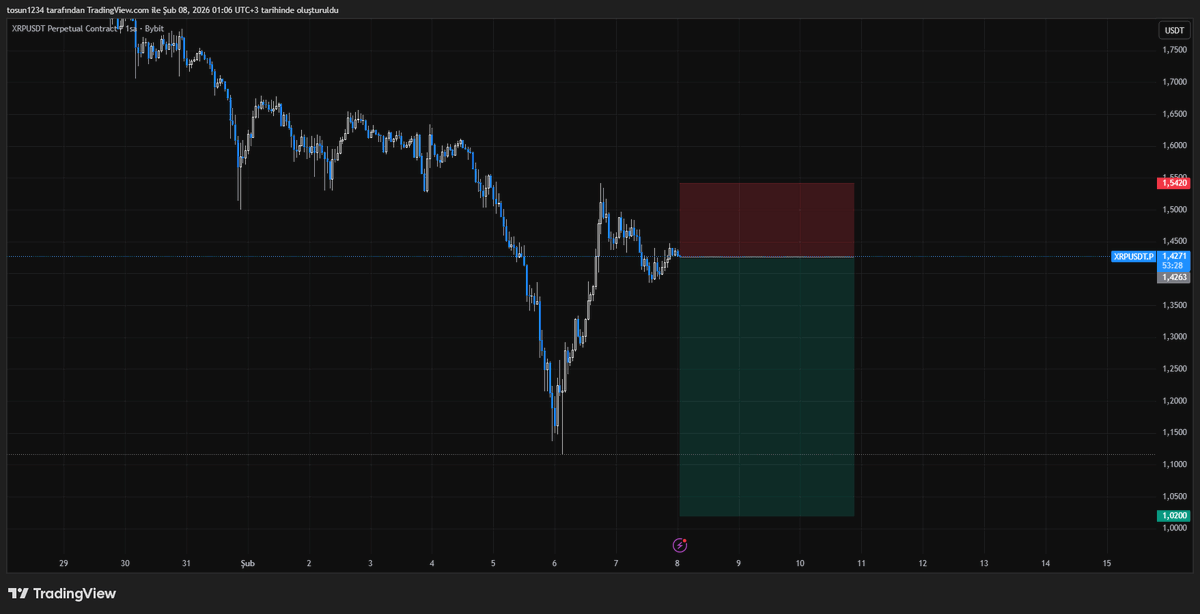Click the 1,5000 price axis label
Image resolution: width=1200 pixels, height=614 pixels.
[1174, 209]
